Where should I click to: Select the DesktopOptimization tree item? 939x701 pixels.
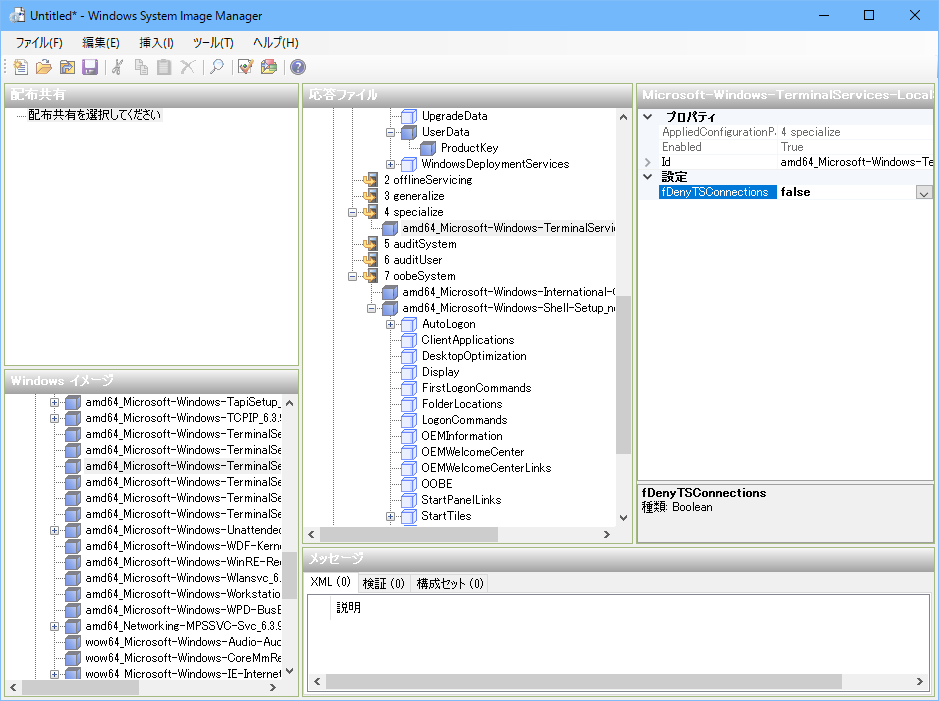click(474, 356)
